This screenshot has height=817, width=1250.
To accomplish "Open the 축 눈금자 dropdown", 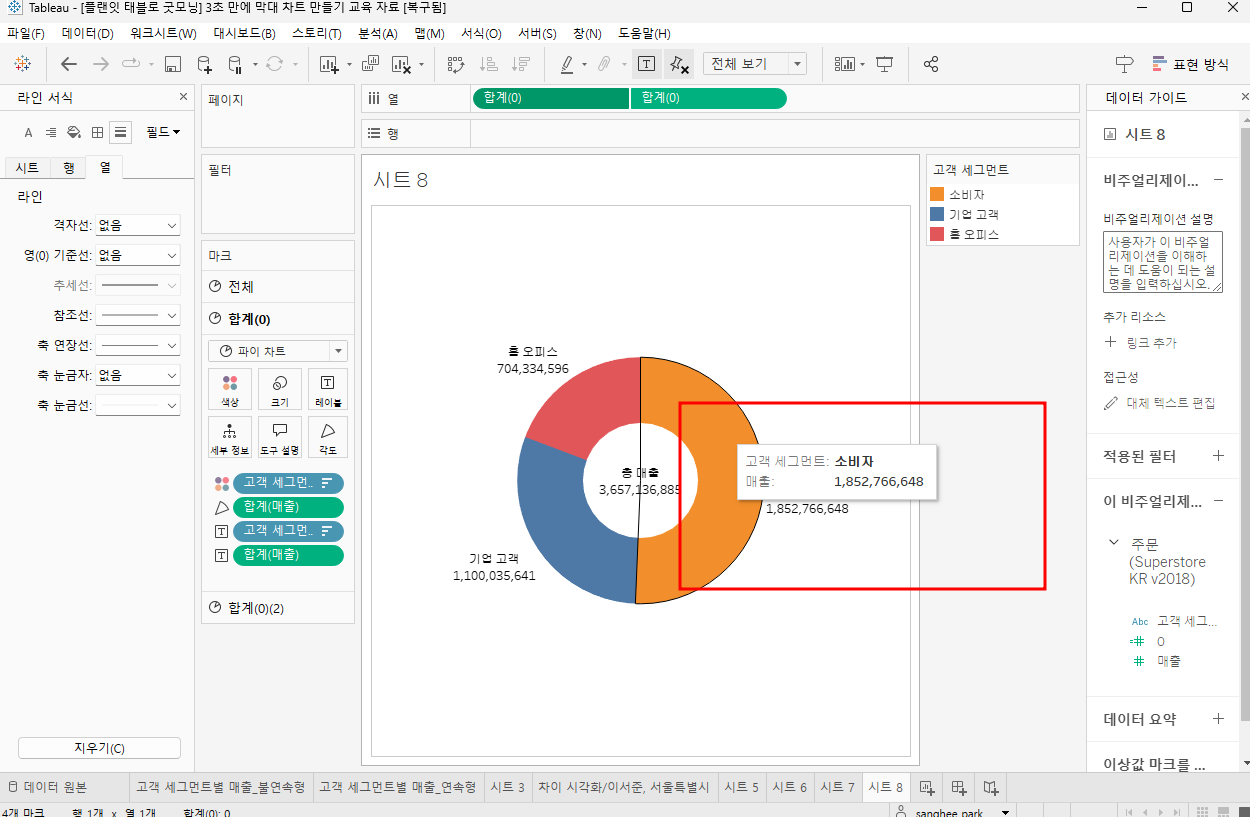I will click(x=138, y=376).
